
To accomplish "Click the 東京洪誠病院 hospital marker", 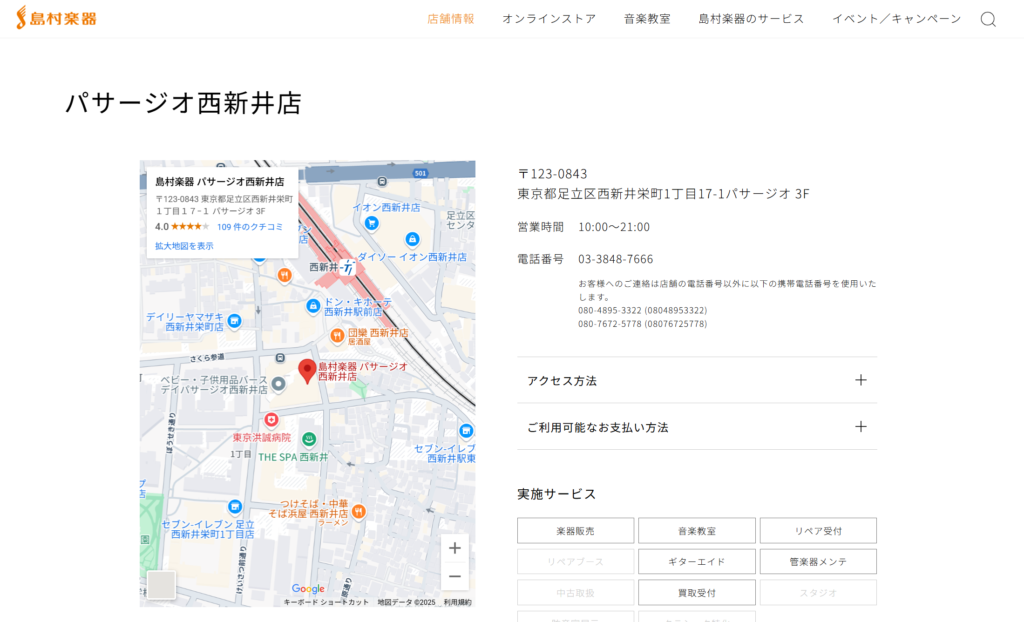I will click(x=271, y=420).
